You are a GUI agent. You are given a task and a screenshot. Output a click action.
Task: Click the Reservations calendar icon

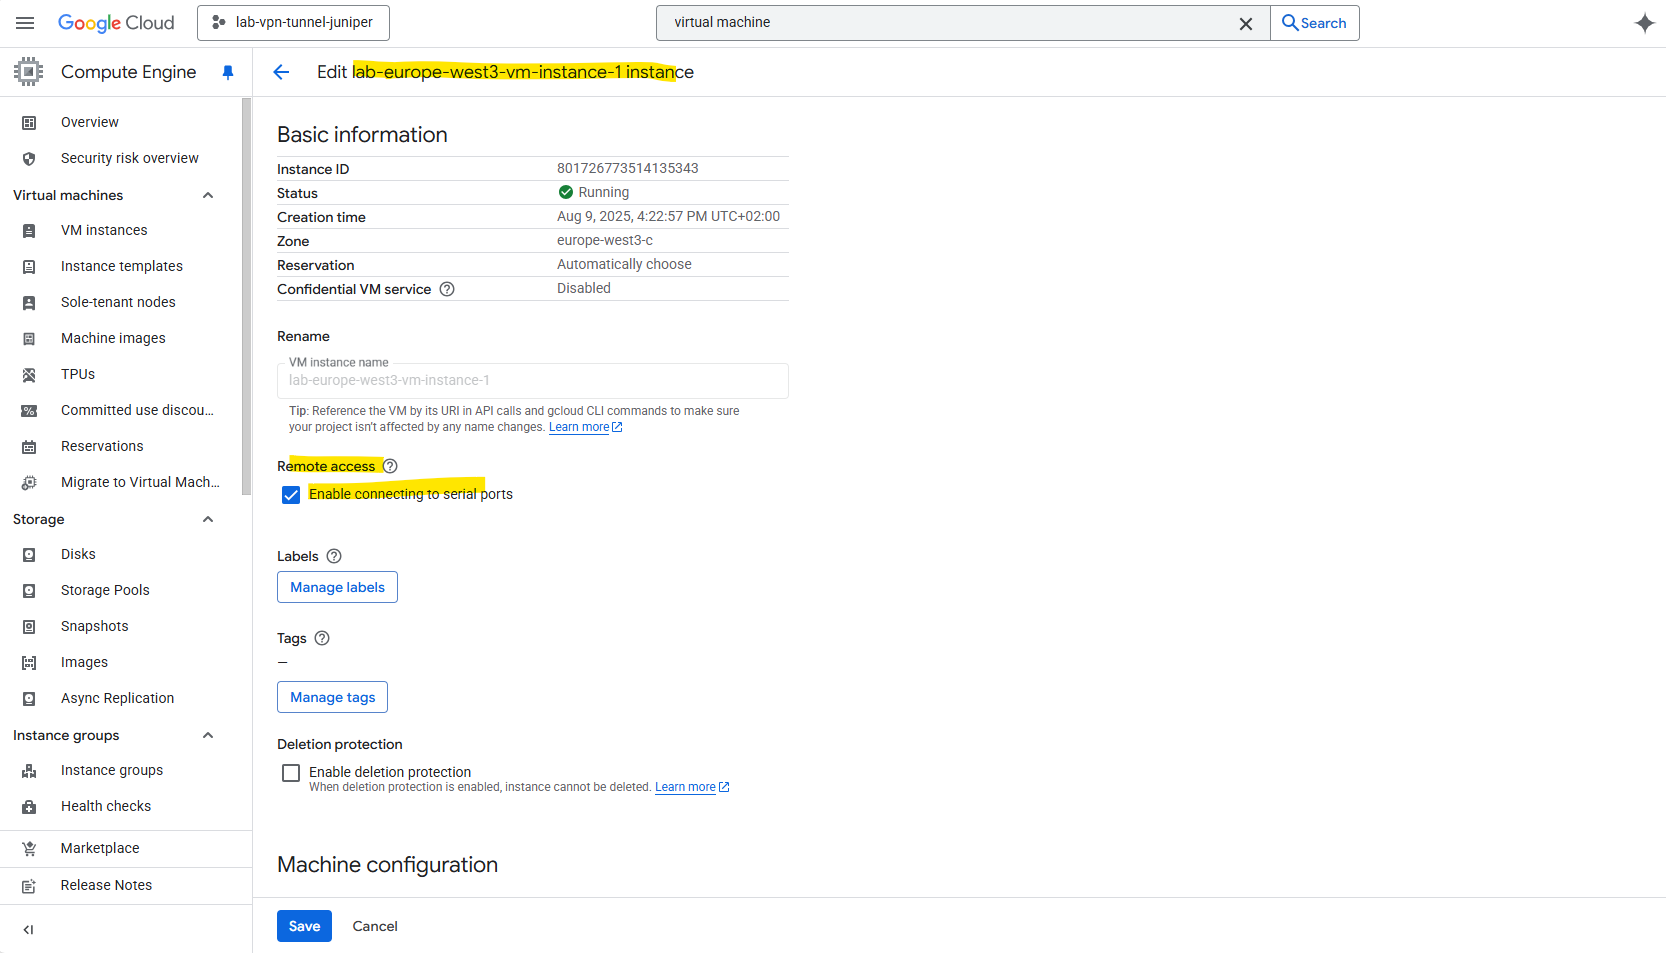29,447
